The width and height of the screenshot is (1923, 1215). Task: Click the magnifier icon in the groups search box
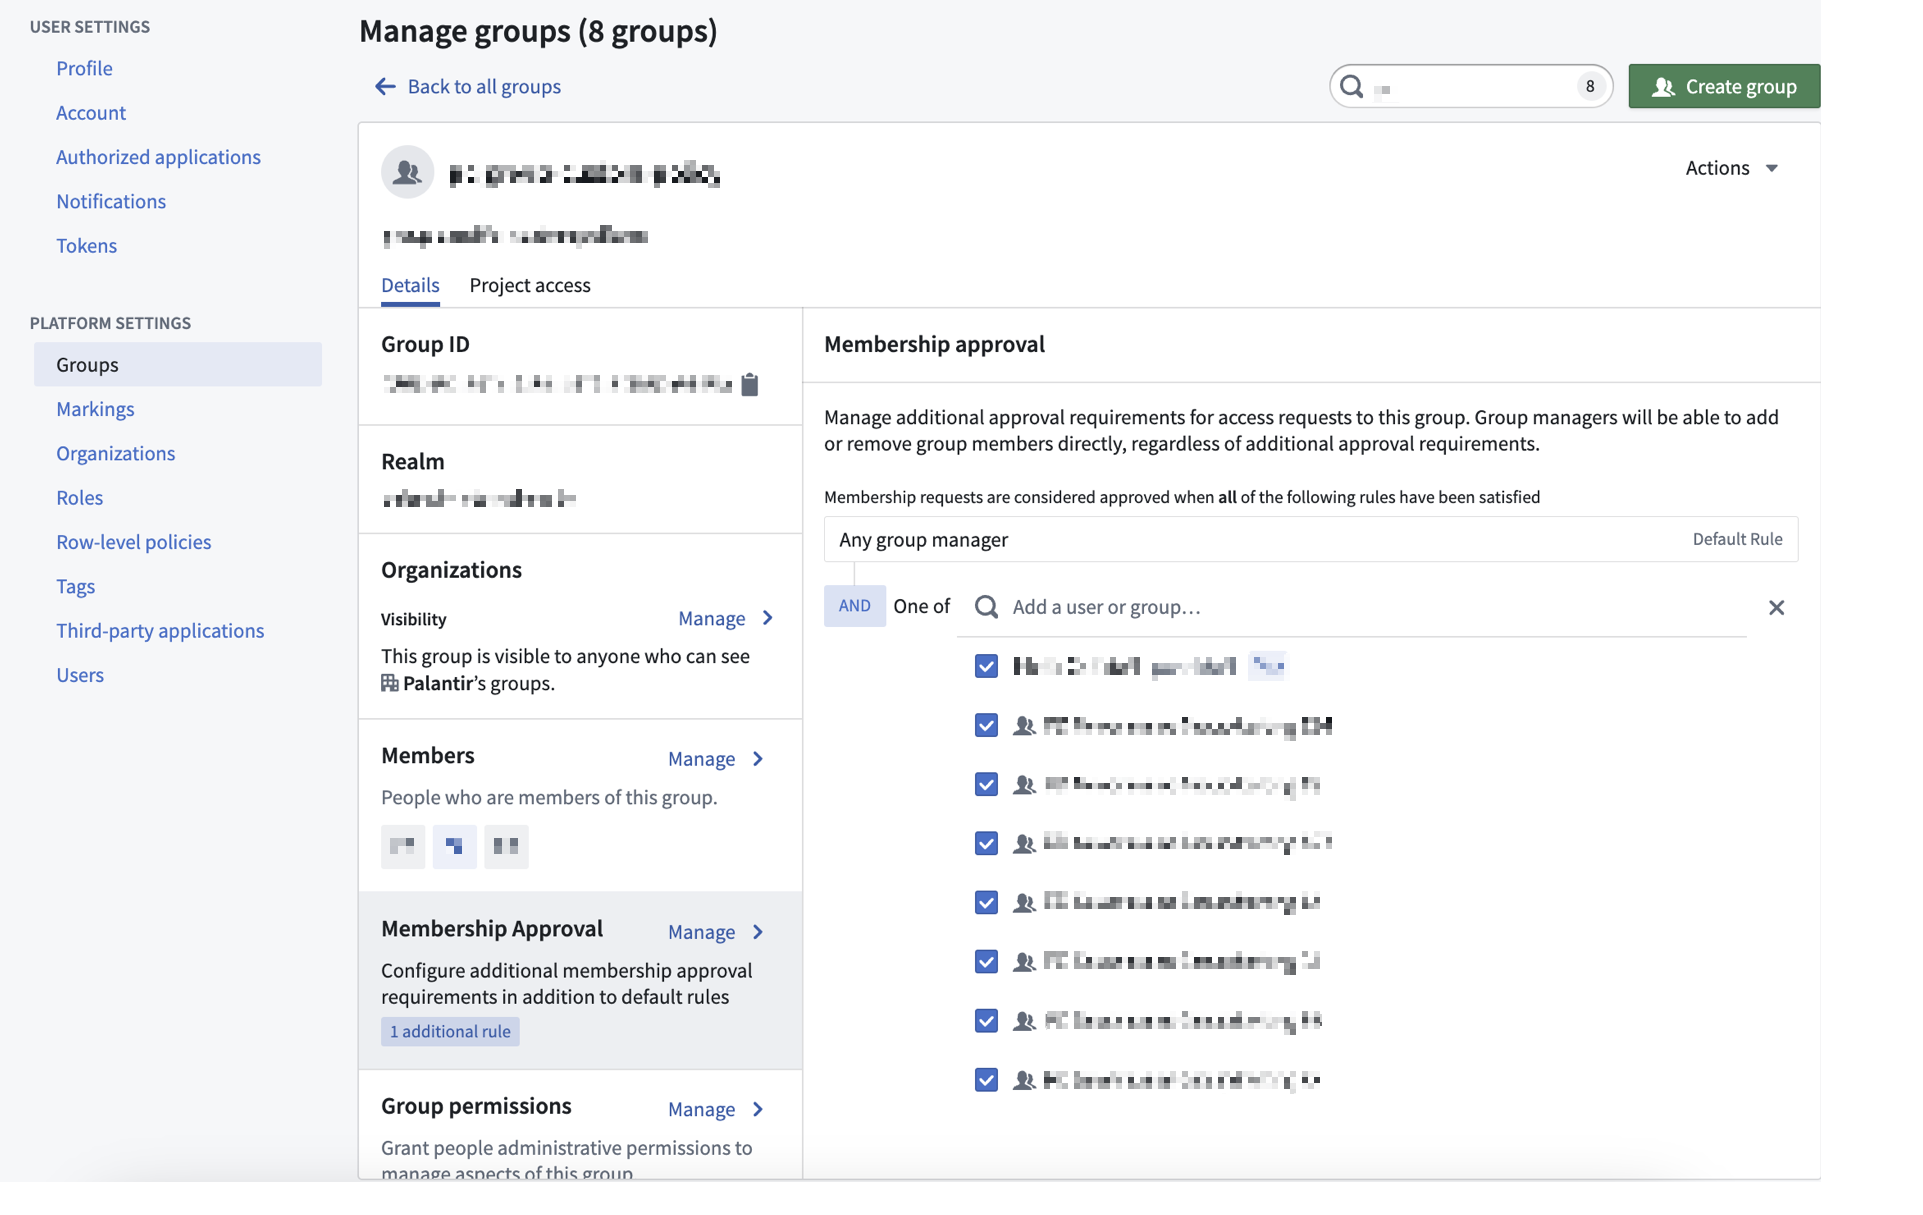[1351, 87]
